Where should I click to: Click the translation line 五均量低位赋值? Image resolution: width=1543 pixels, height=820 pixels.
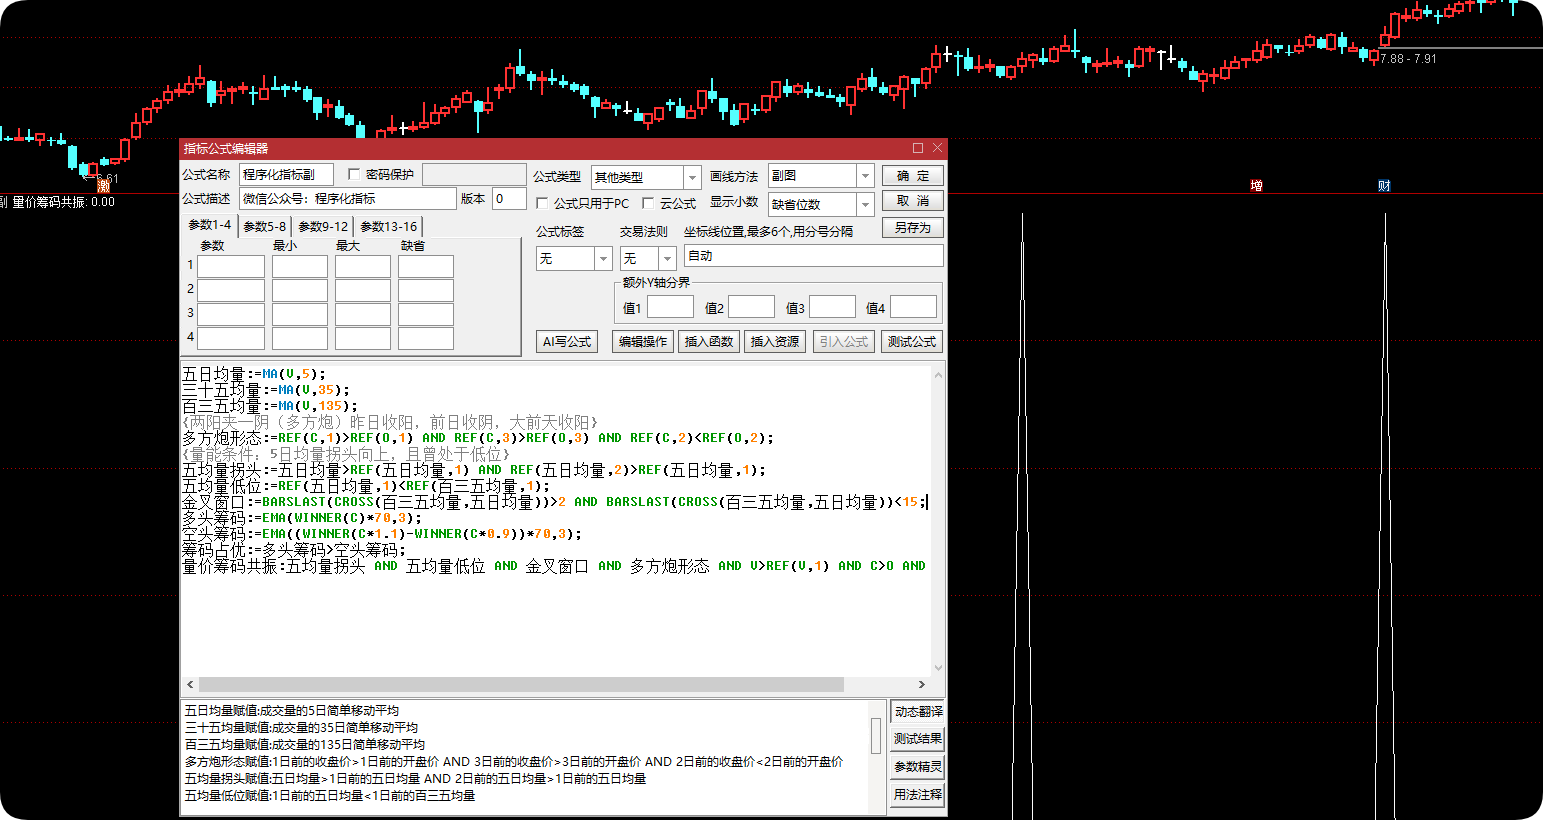click(x=330, y=796)
